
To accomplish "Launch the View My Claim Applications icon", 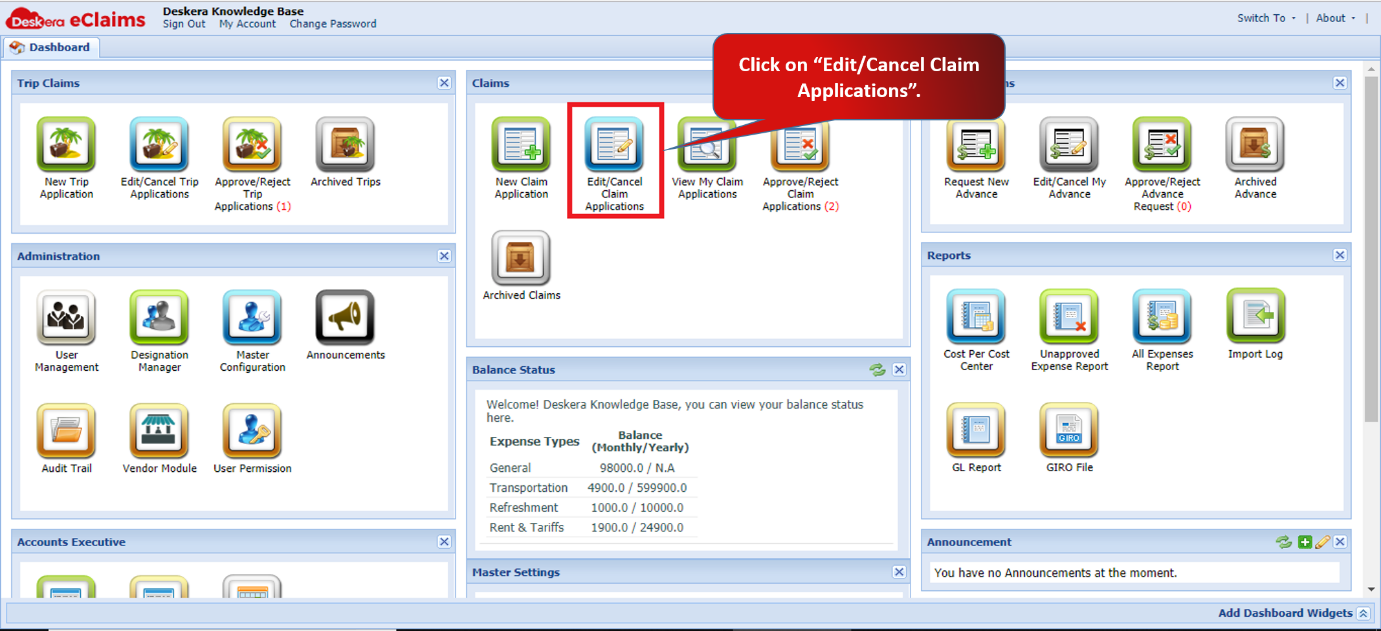I will click(x=707, y=146).
